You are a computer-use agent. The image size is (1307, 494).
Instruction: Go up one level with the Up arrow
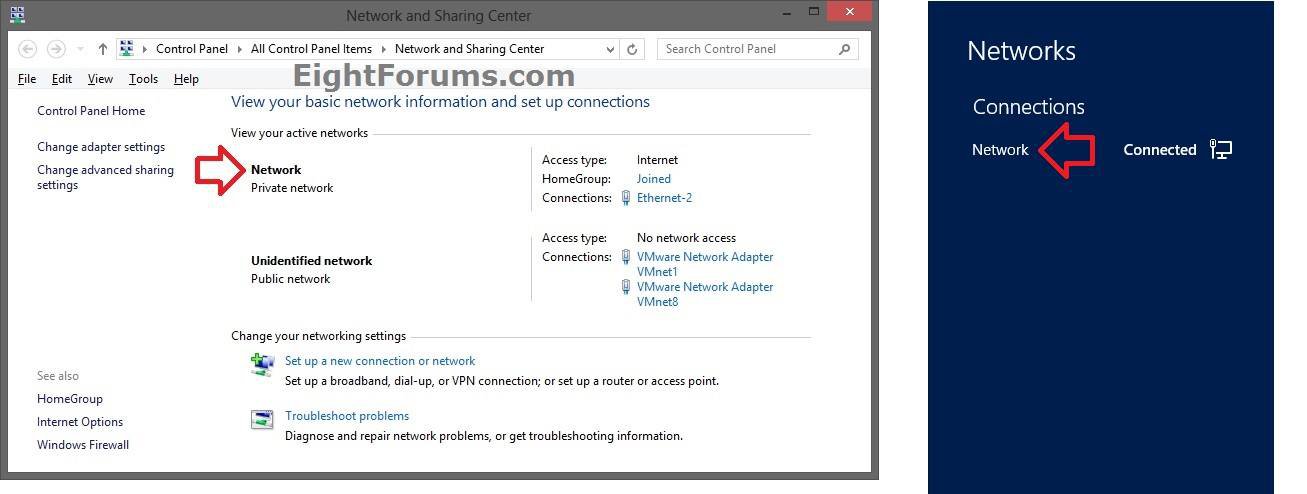click(x=102, y=49)
